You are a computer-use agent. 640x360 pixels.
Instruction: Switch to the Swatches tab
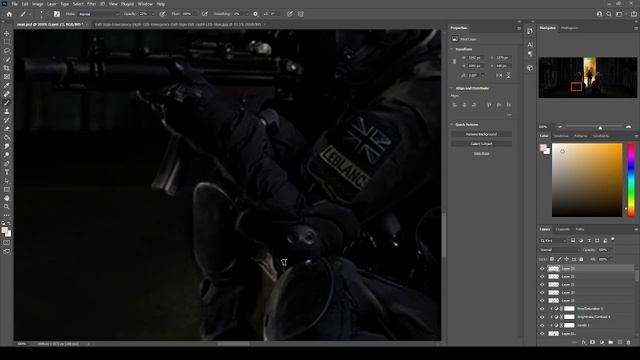tap(561, 136)
